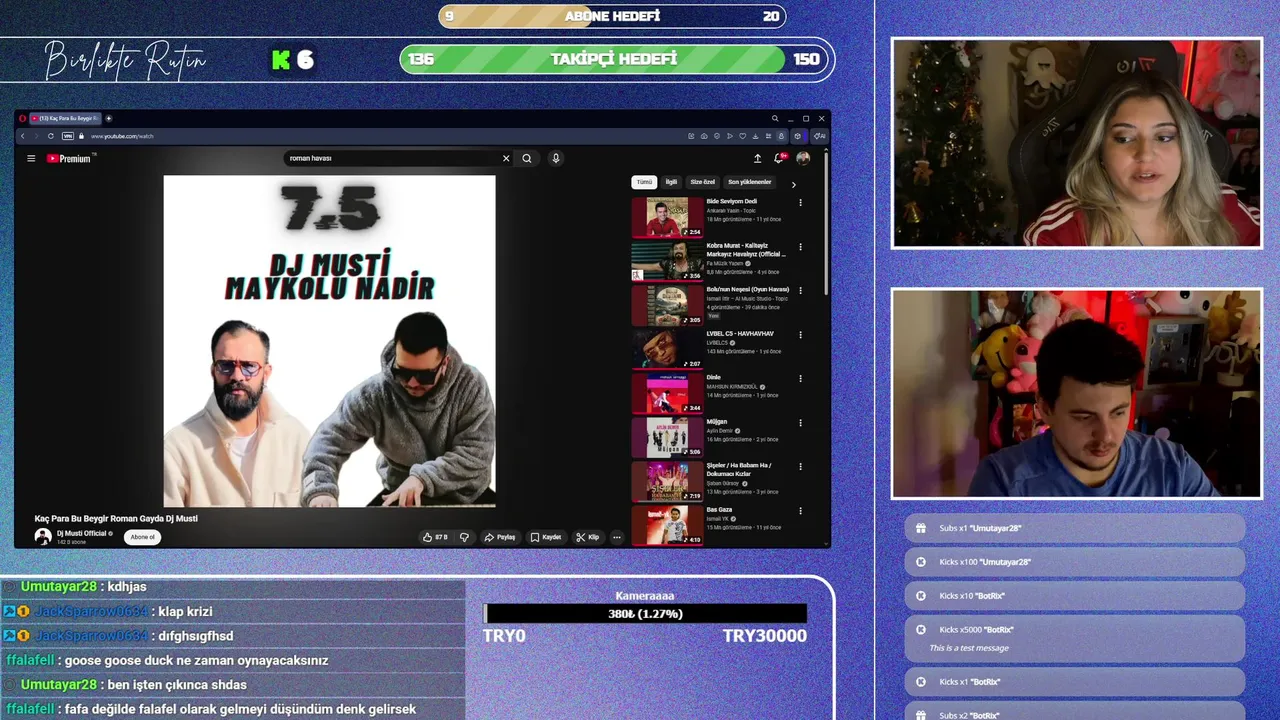The height and width of the screenshot is (720, 1280).
Task: Switch to the 'Kaç Para Bu Beygir' browser tab
Action: 65,118
